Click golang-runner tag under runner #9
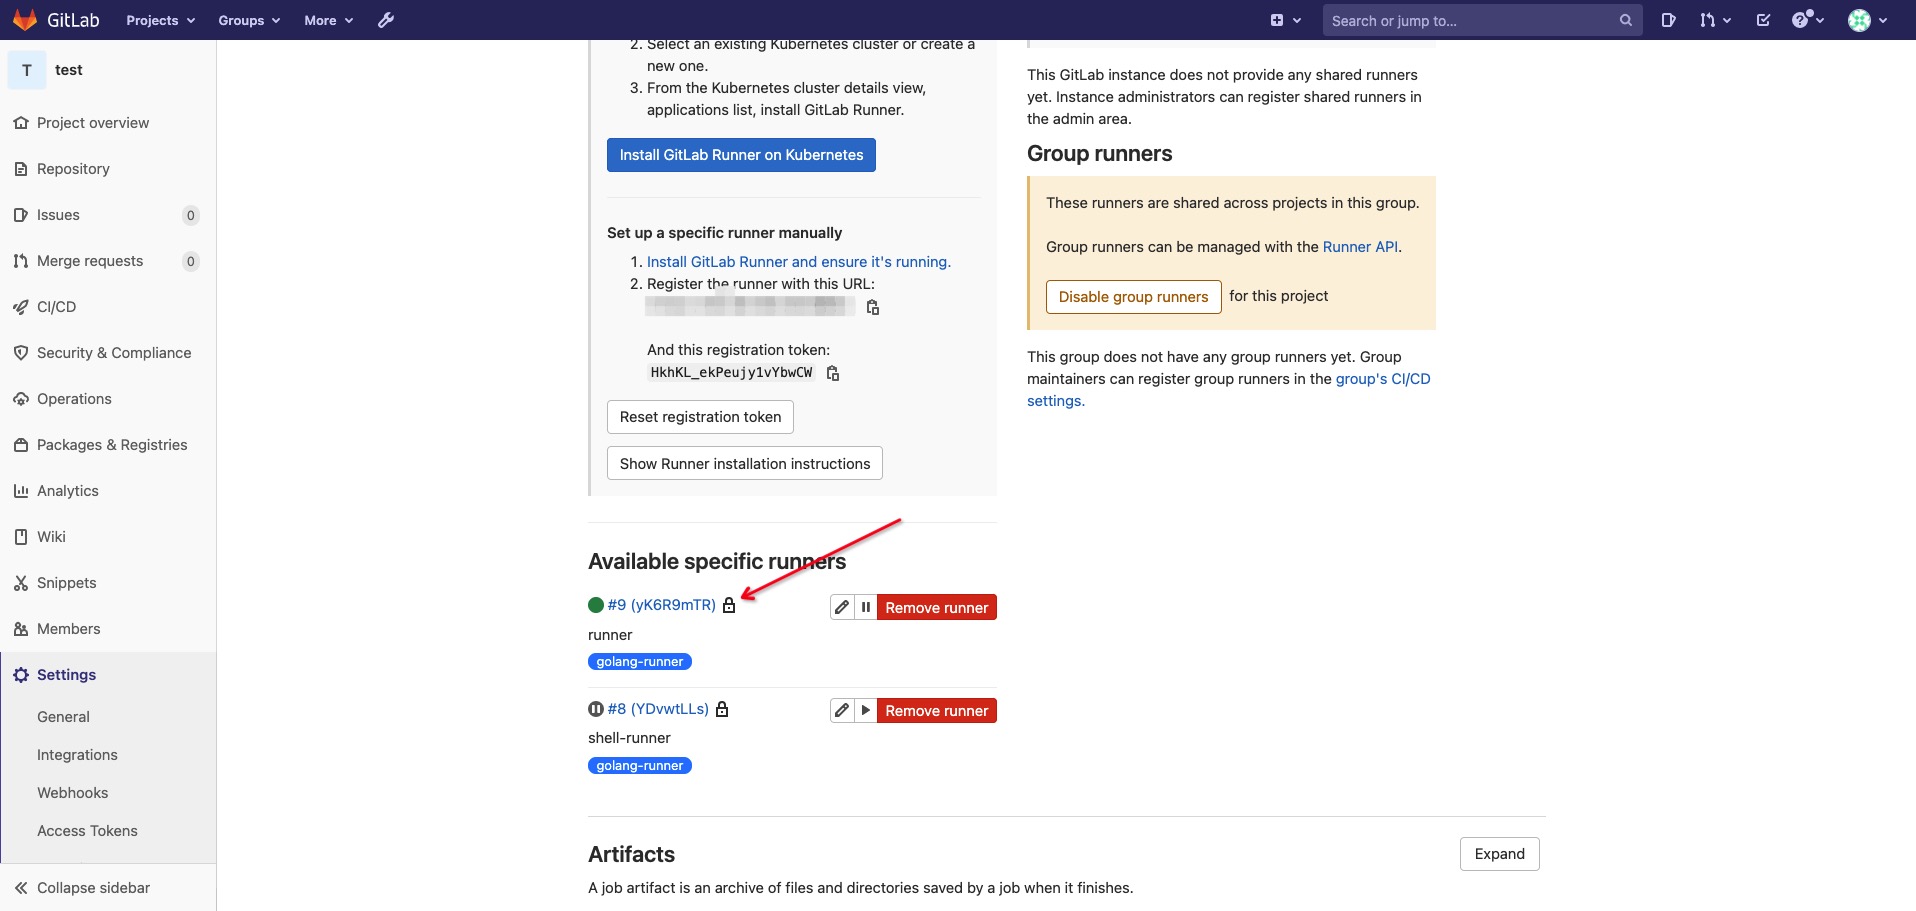This screenshot has width=1916, height=911. point(640,662)
